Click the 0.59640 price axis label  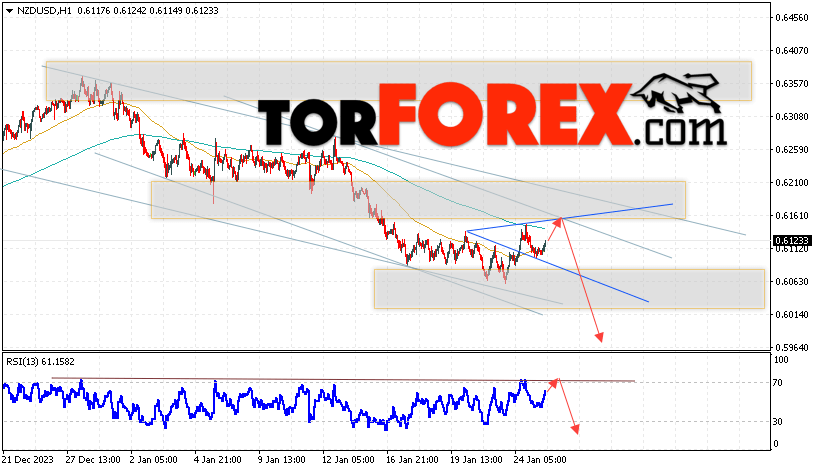(792, 348)
